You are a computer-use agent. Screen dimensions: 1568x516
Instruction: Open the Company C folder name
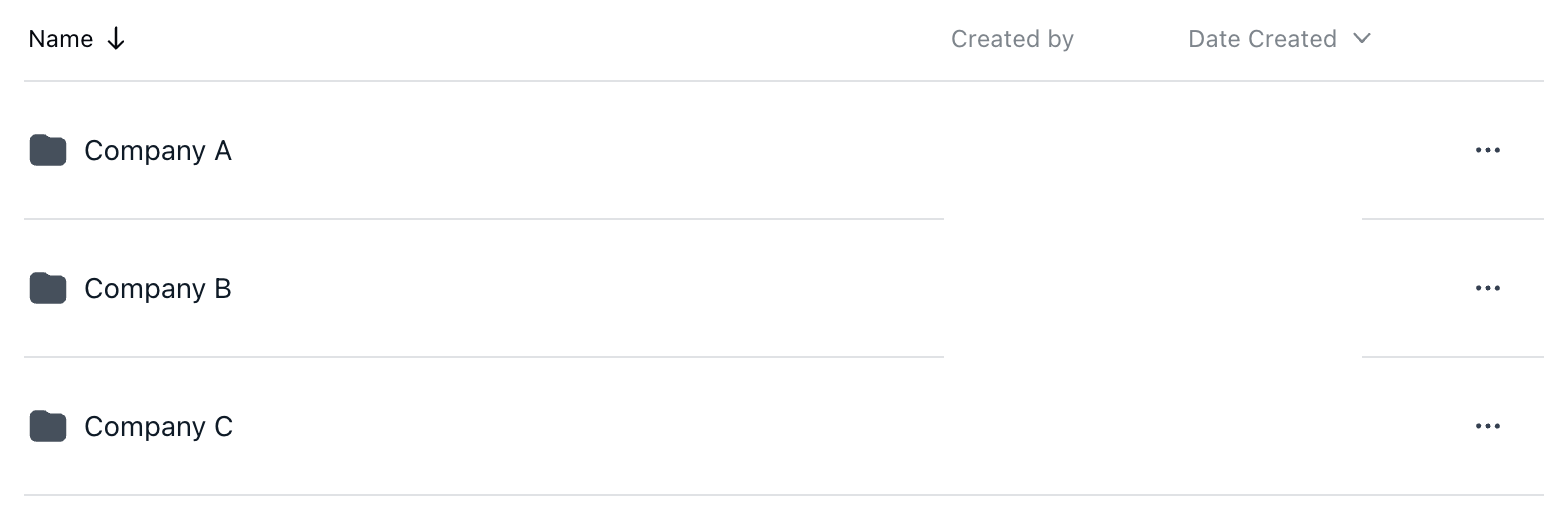click(159, 427)
